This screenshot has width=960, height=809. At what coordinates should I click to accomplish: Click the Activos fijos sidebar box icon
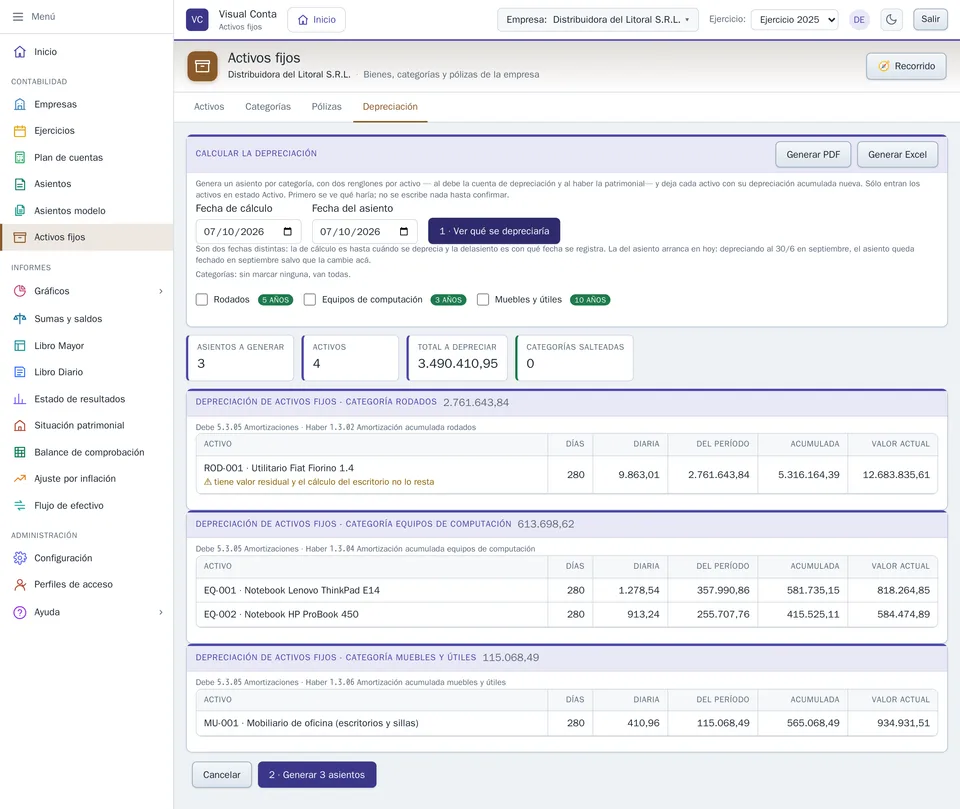click(x=20, y=237)
